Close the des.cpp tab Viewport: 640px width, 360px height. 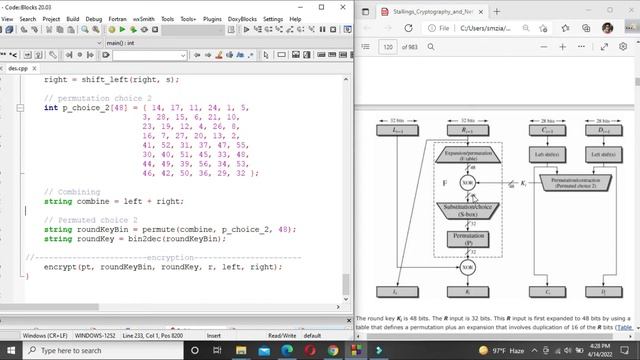(34, 69)
